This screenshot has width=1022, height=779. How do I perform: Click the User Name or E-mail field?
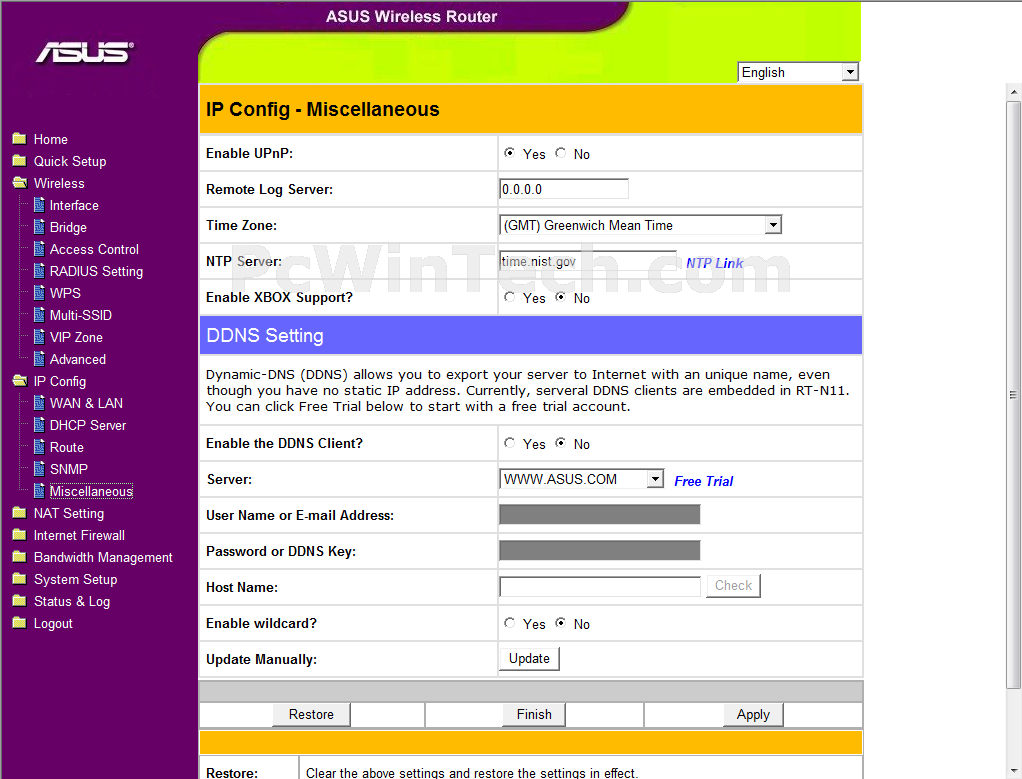point(600,514)
